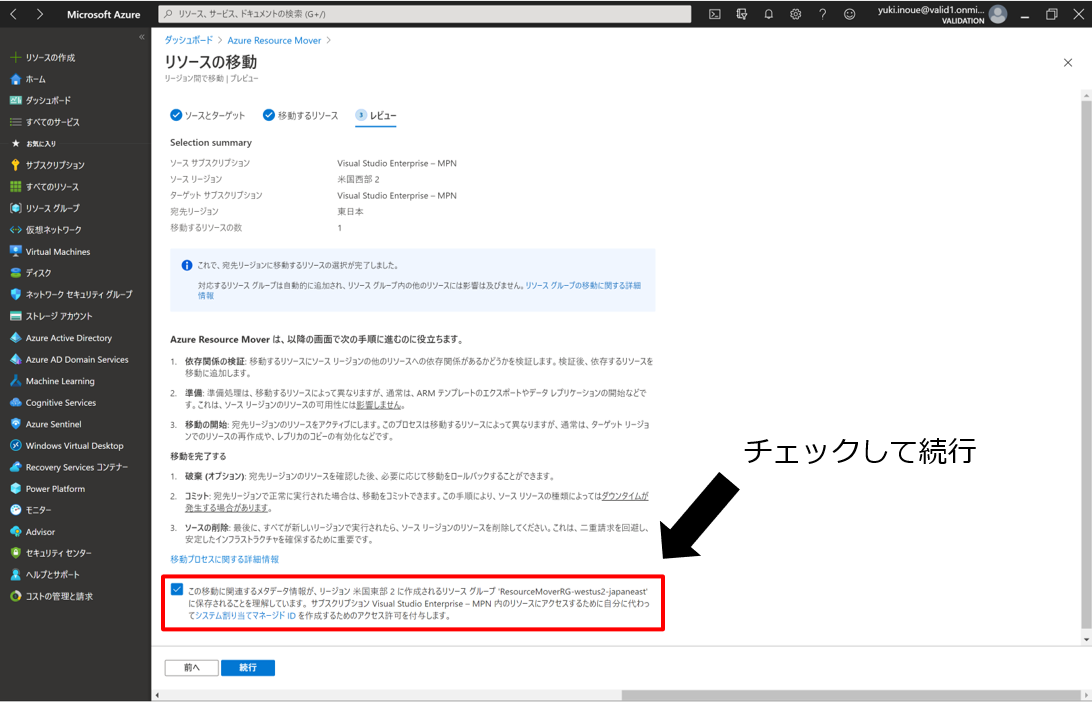Image resolution: width=1092 pixels, height=702 pixels.
Task: Click the vertical scrollbar of the blade
Action: (x=1086, y=362)
